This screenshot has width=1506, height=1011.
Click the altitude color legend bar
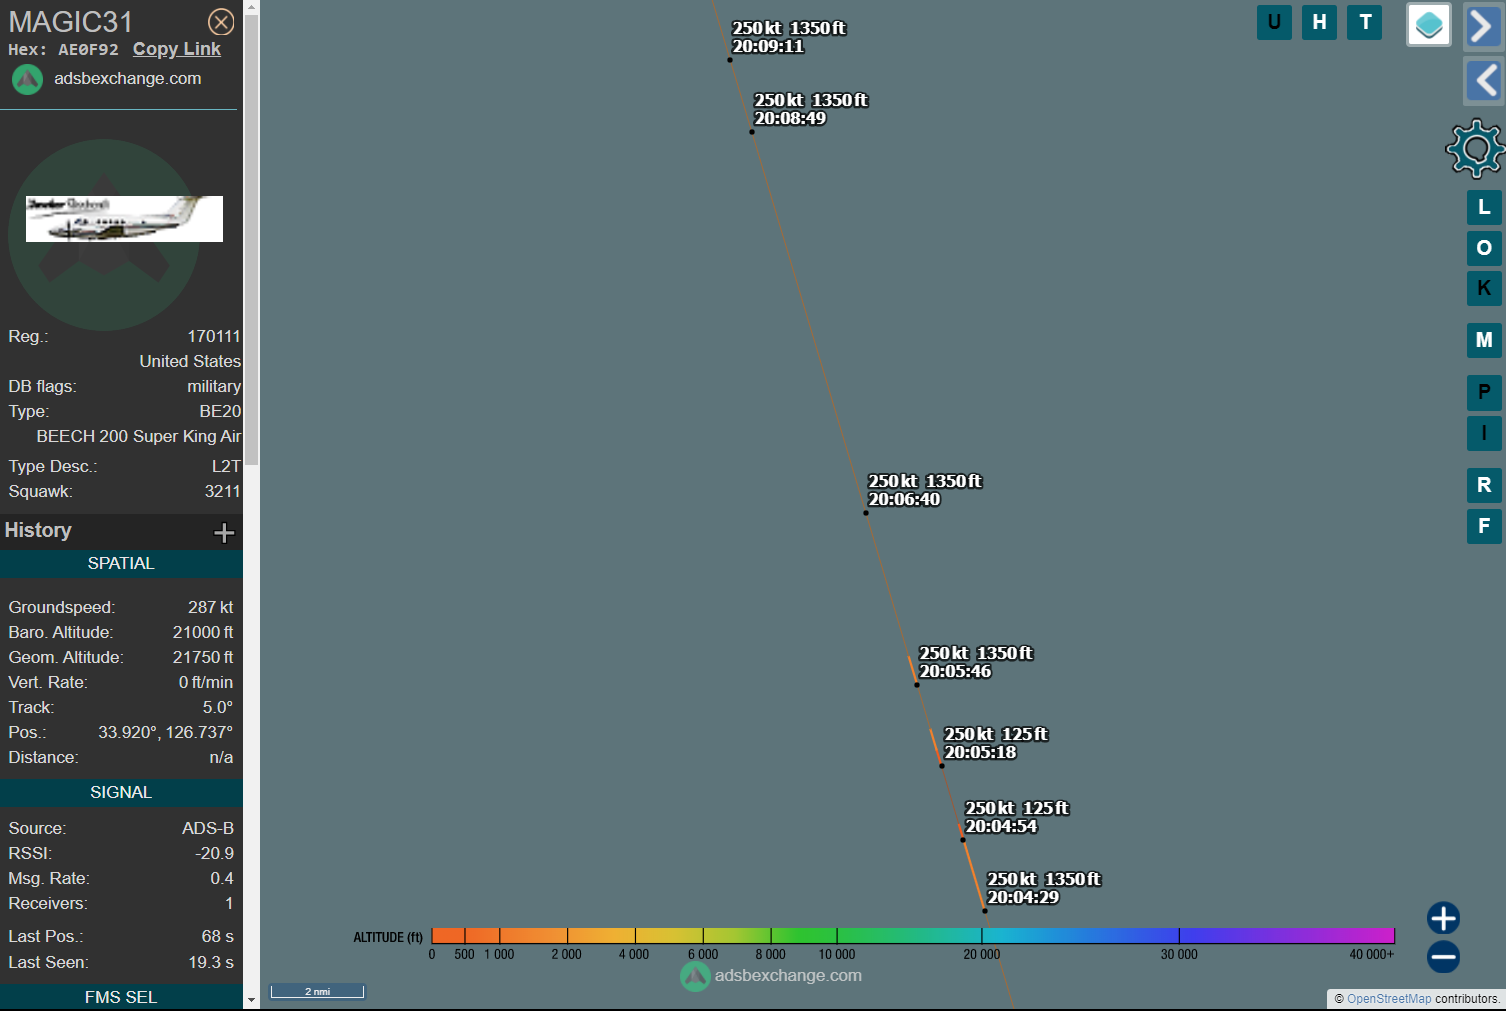click(913, 935)
